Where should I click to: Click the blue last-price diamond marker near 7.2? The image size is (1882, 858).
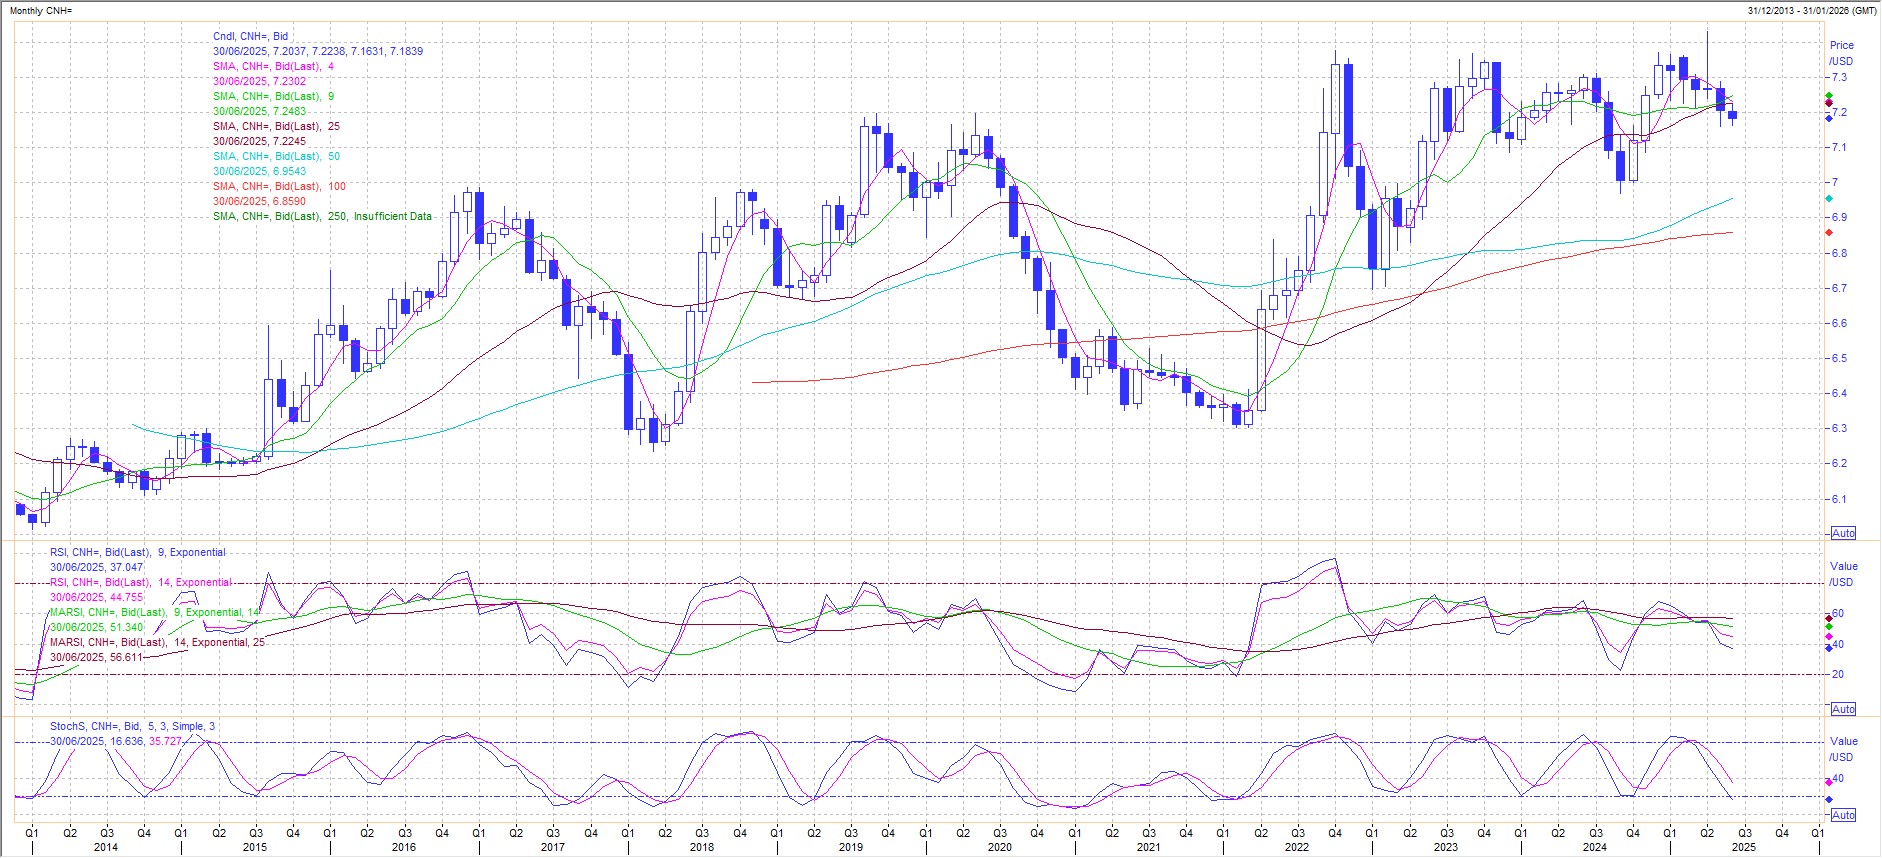tap(1829, 118)
